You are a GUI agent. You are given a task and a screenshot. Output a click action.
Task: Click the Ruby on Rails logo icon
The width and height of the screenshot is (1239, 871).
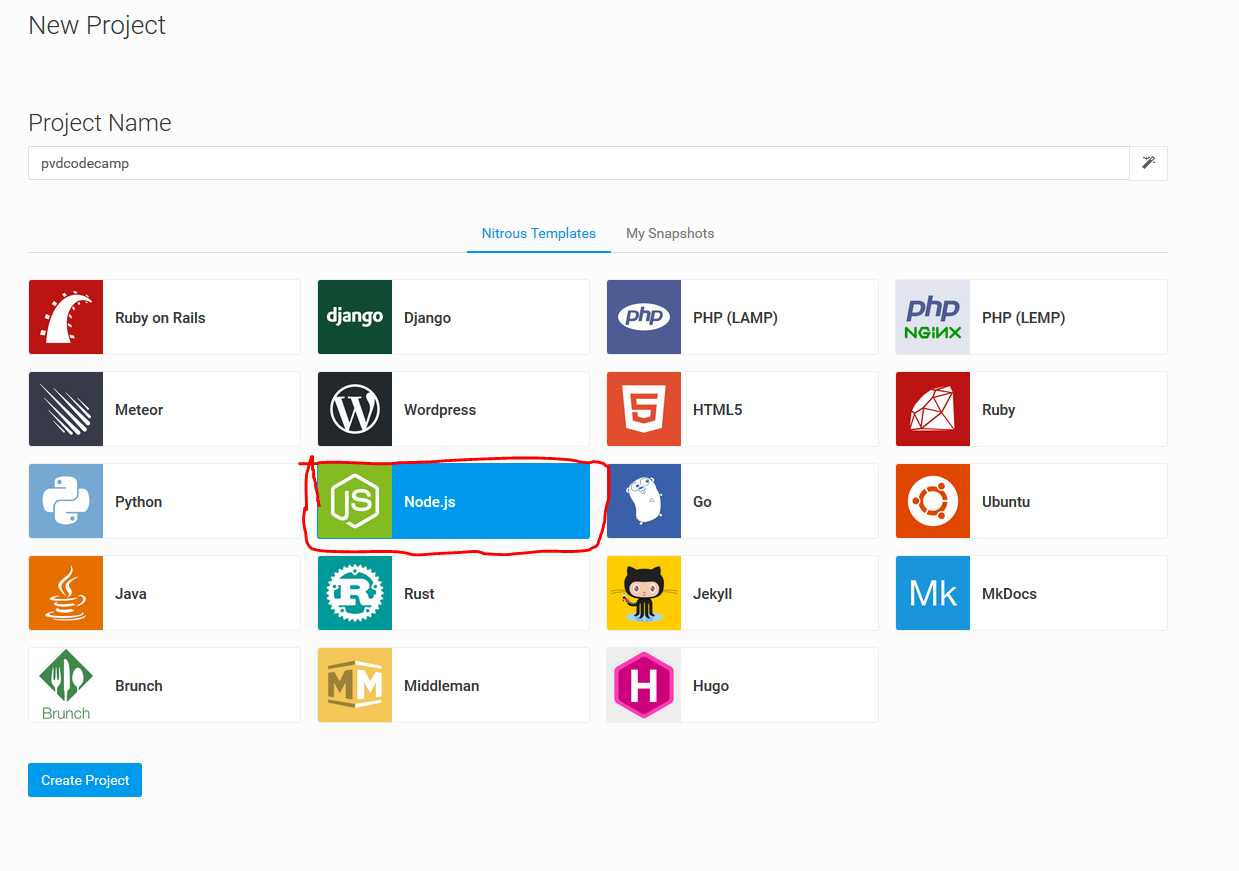tap(66, 317)
